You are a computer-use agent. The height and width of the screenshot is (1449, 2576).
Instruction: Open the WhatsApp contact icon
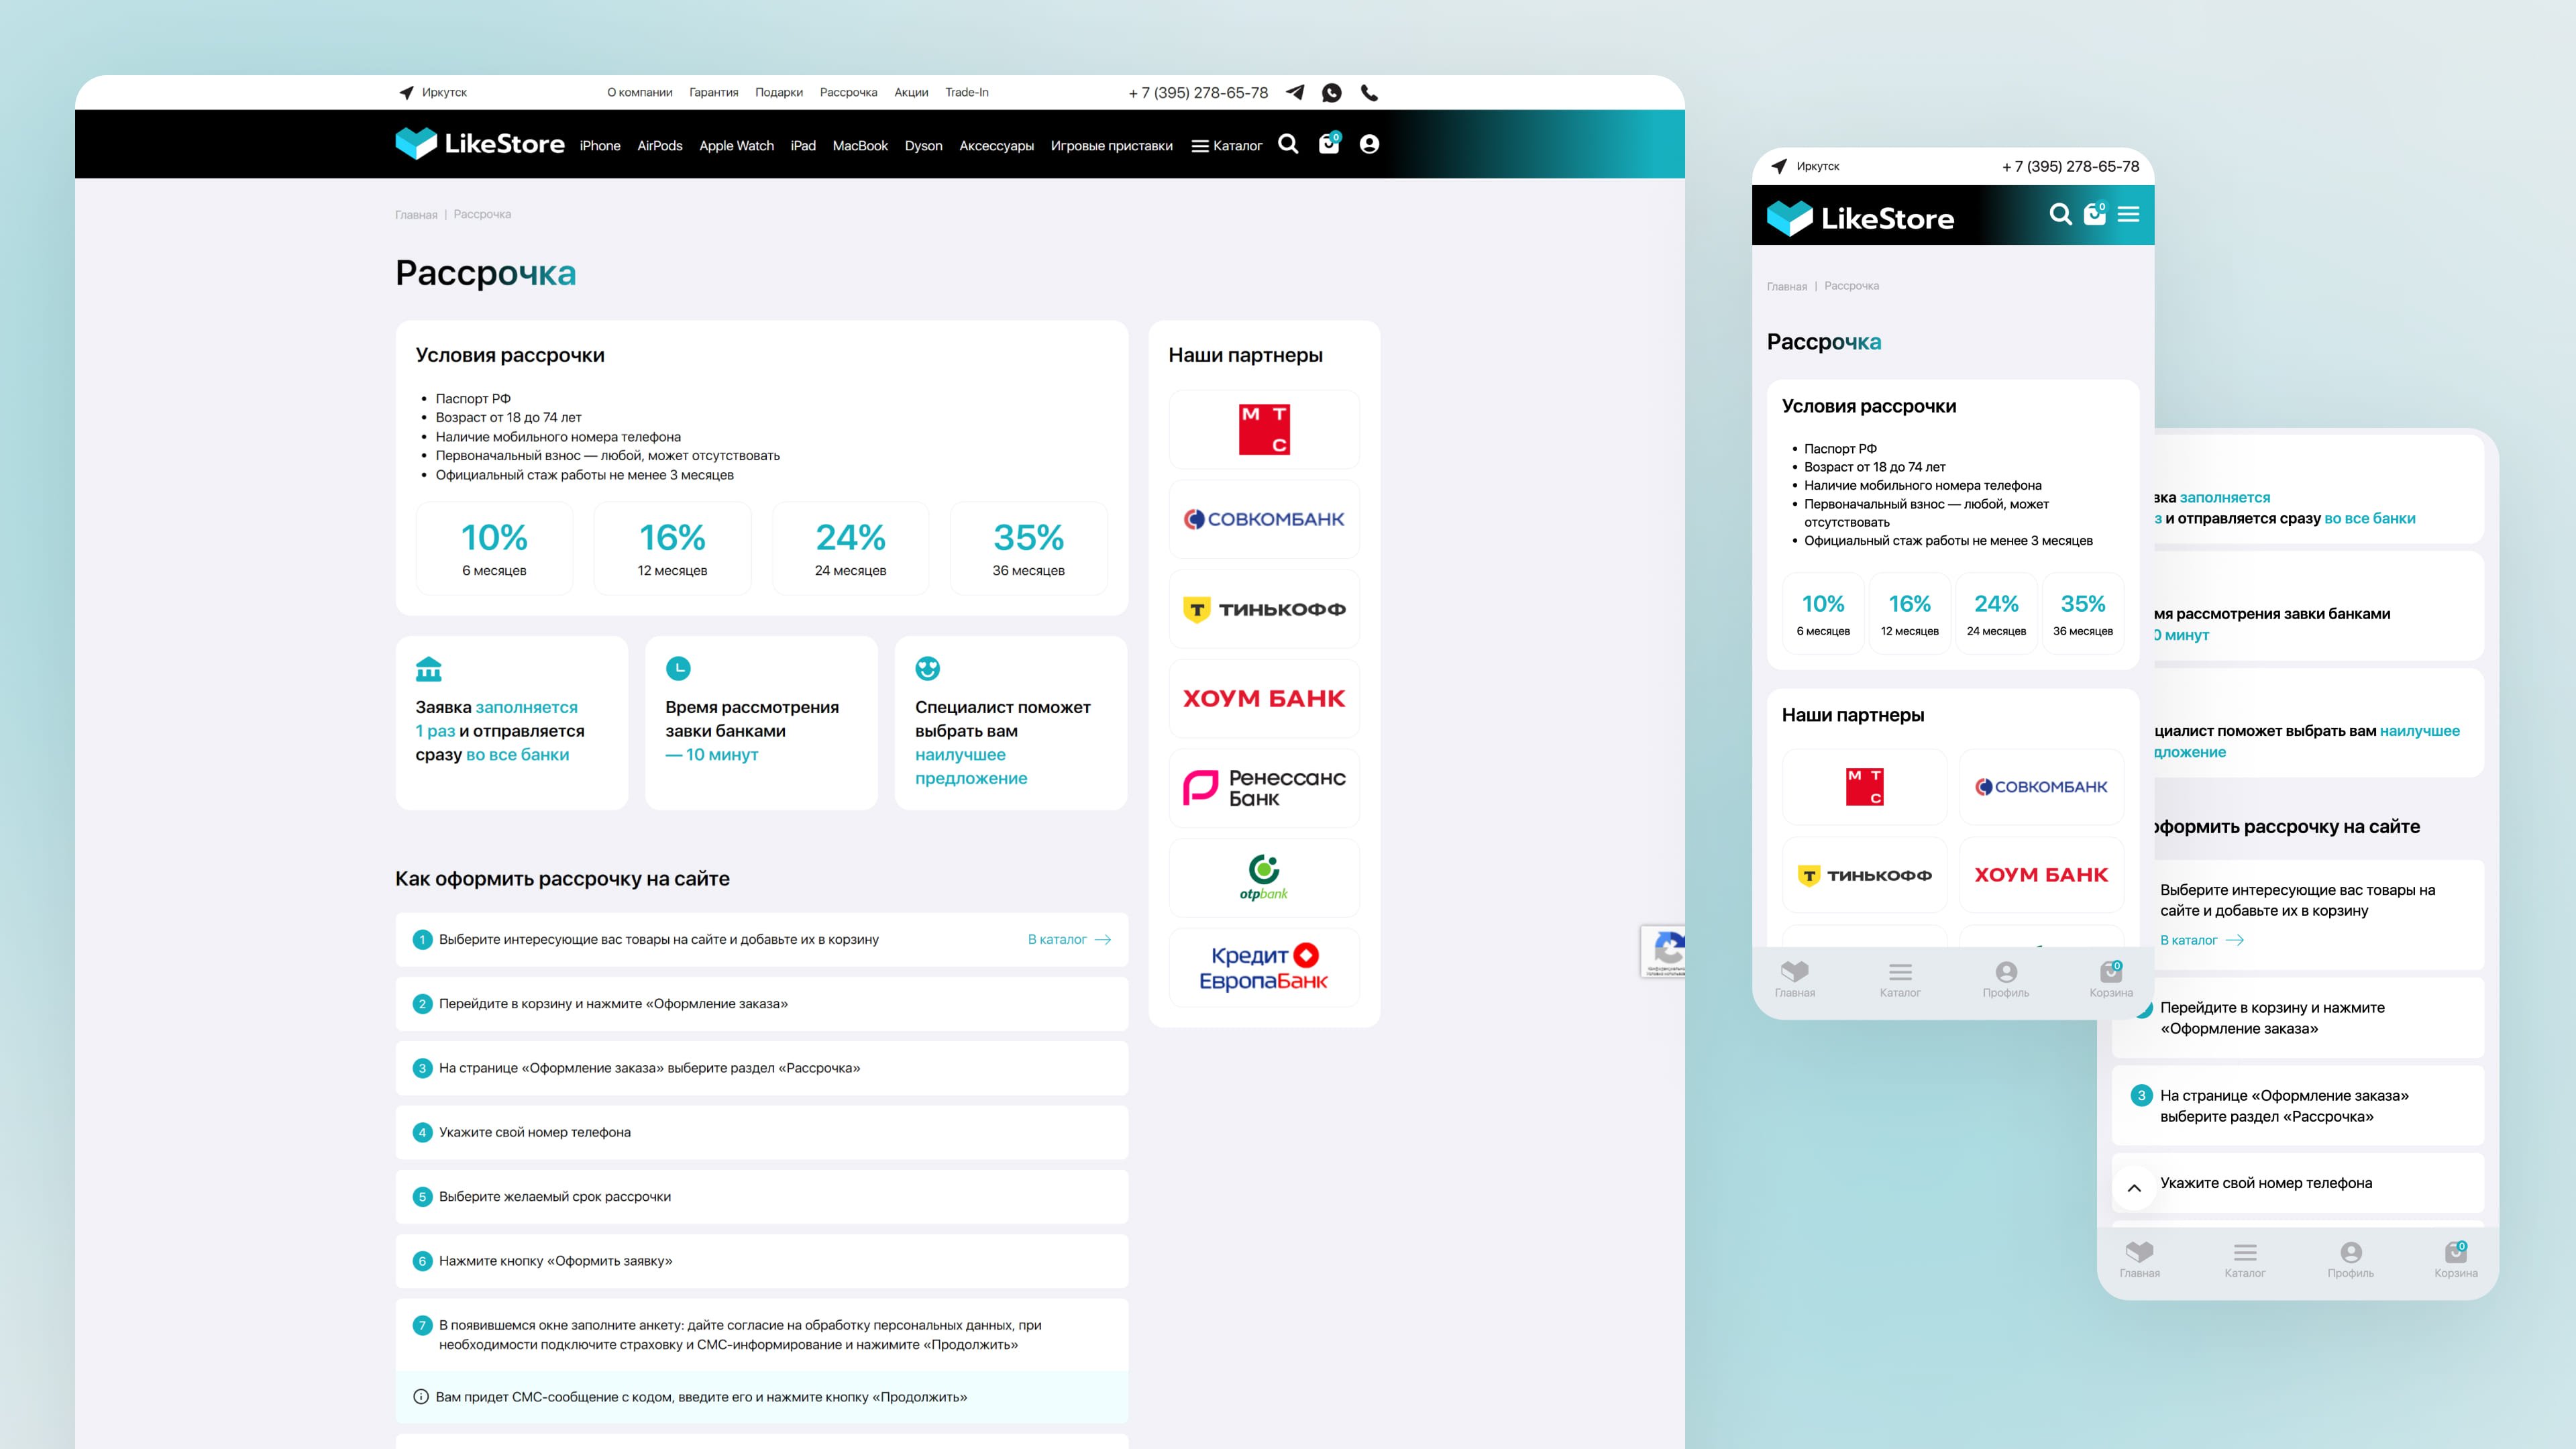click(1331, 92)
